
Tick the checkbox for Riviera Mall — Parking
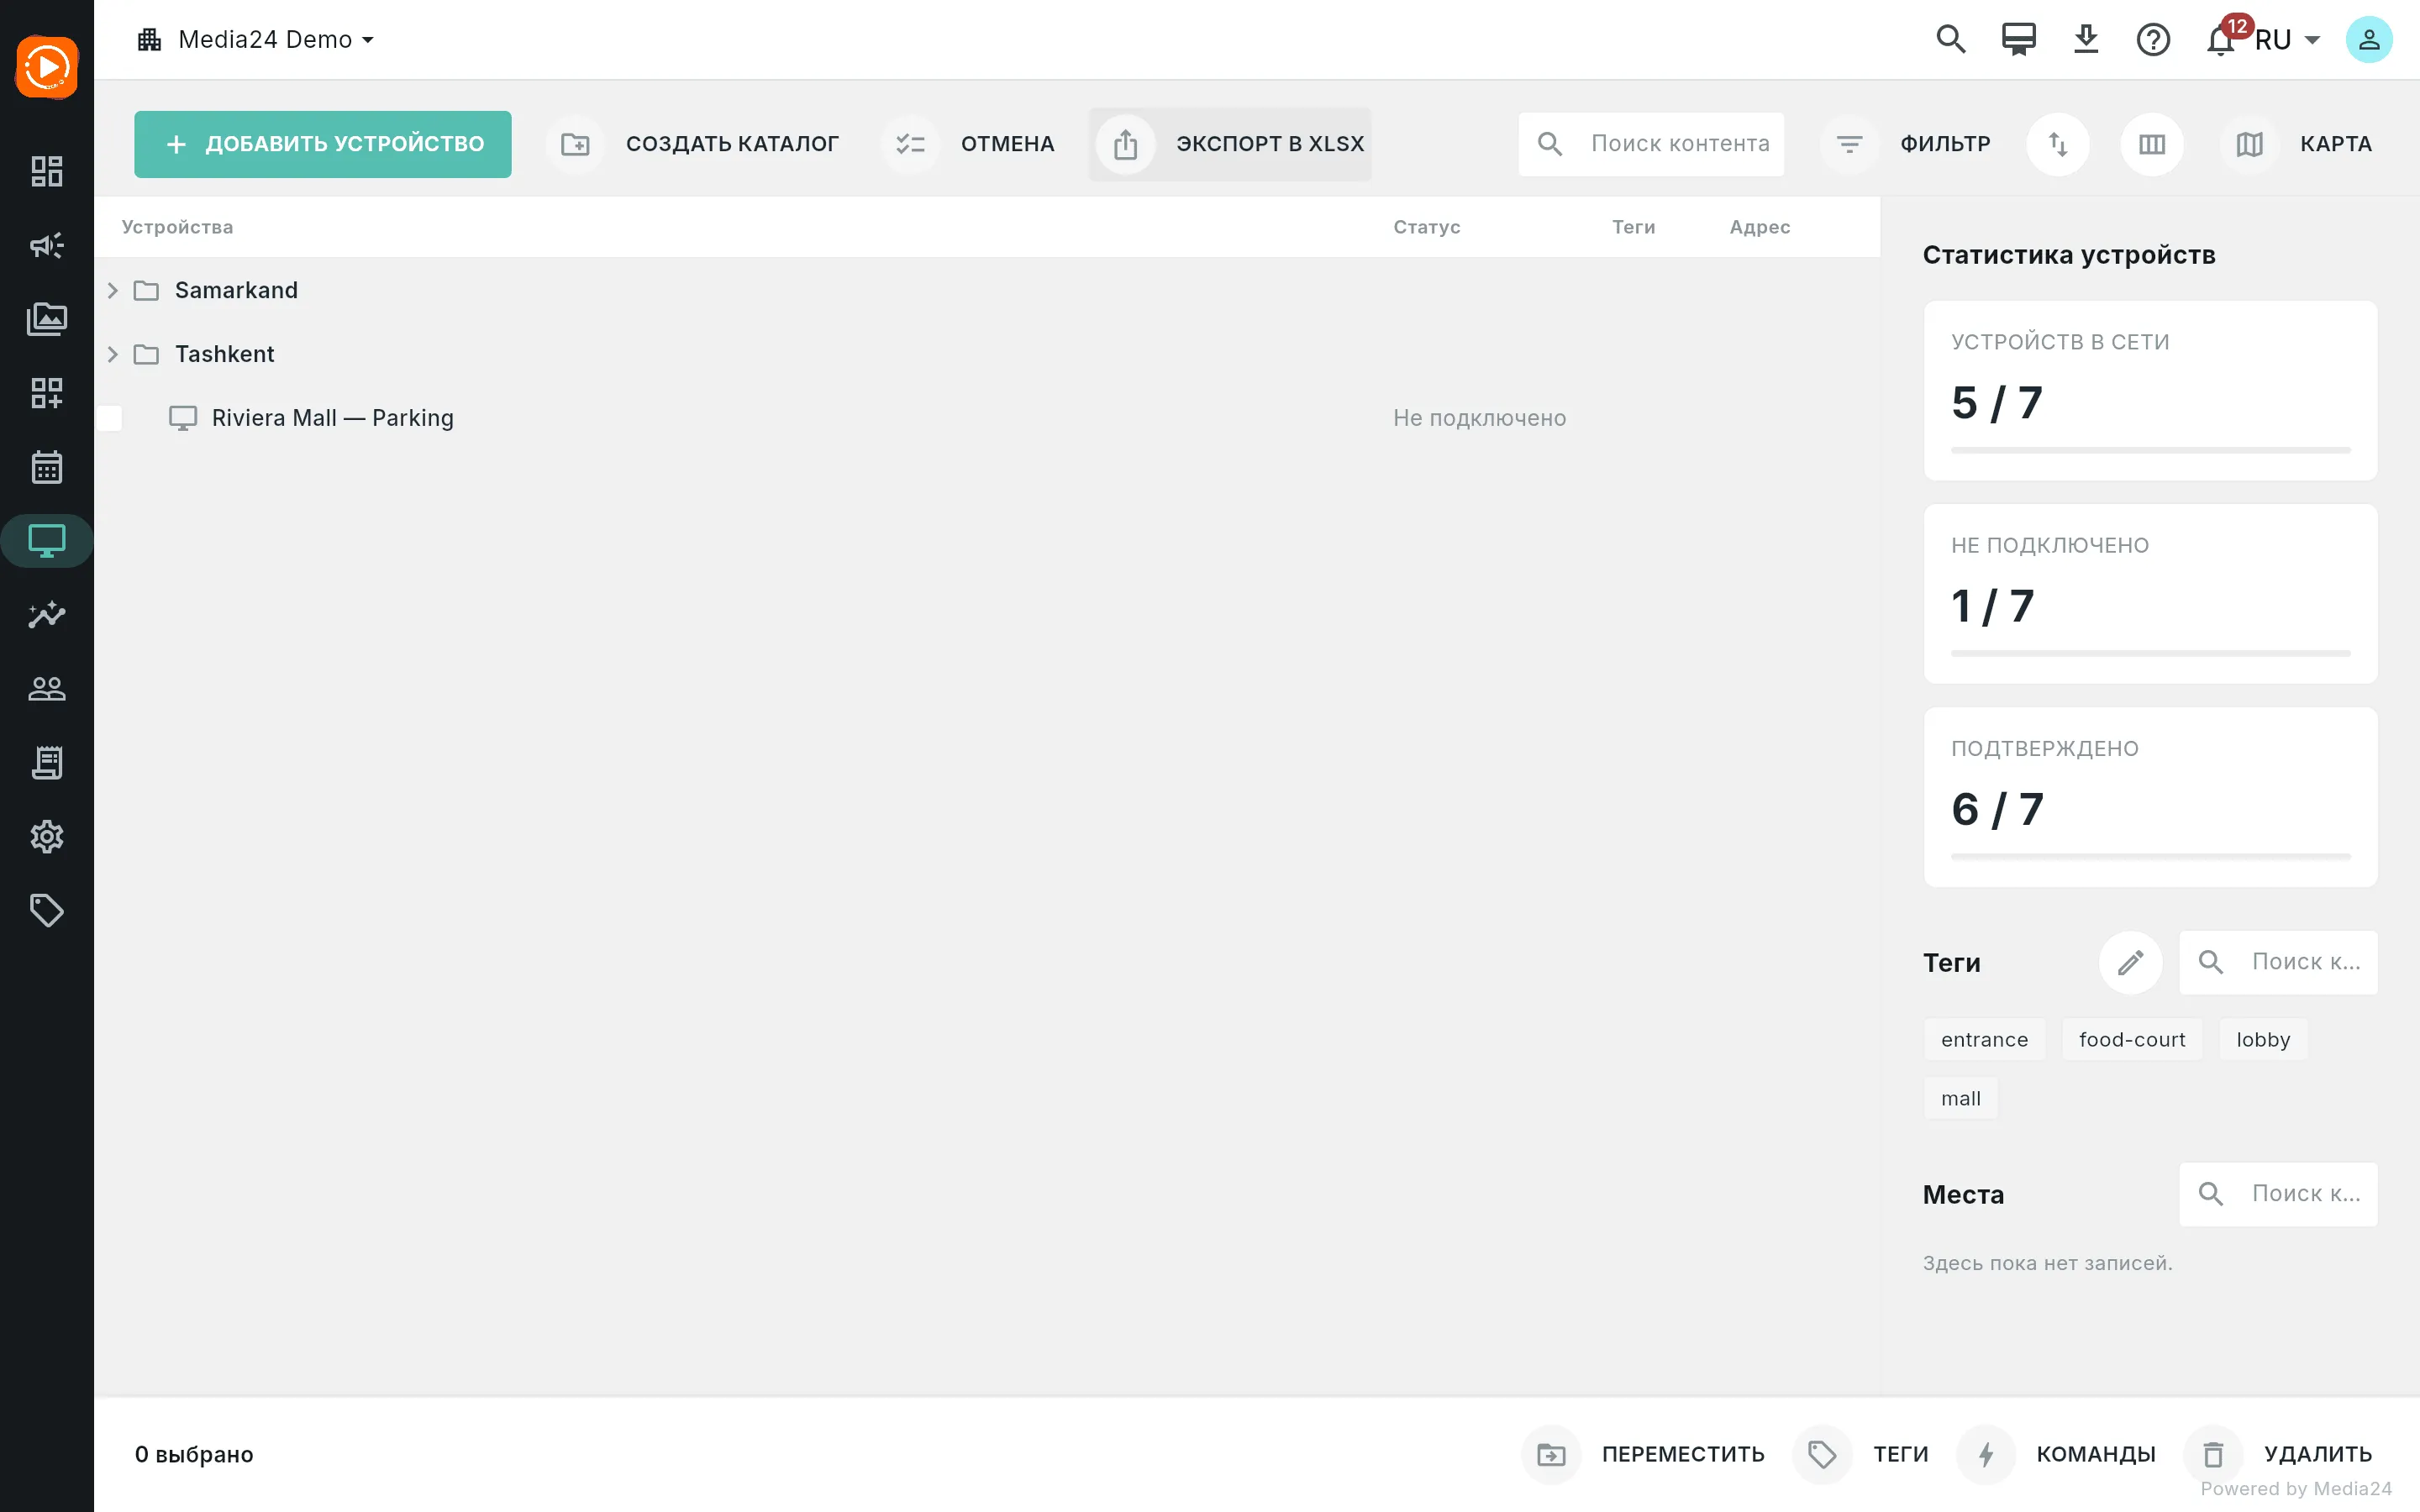[x=110, y=418]
